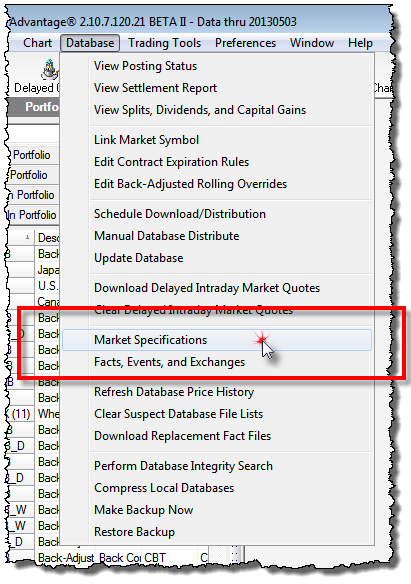The height and width of the screenshot is (584, 411).
Task: Choose View Settlement Report
Action: [218, 88]
